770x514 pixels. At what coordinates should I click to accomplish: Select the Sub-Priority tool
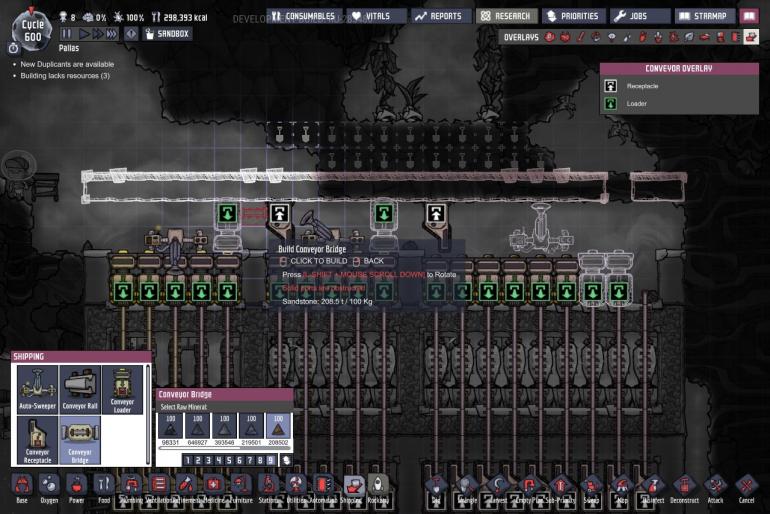click(x=560, y=488)
